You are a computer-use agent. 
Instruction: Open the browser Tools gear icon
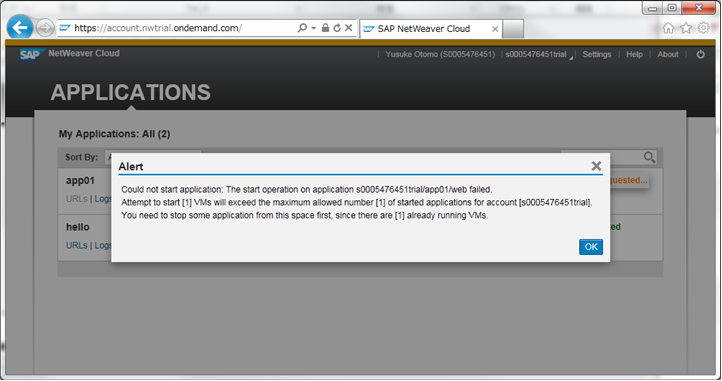coord(704,28)
